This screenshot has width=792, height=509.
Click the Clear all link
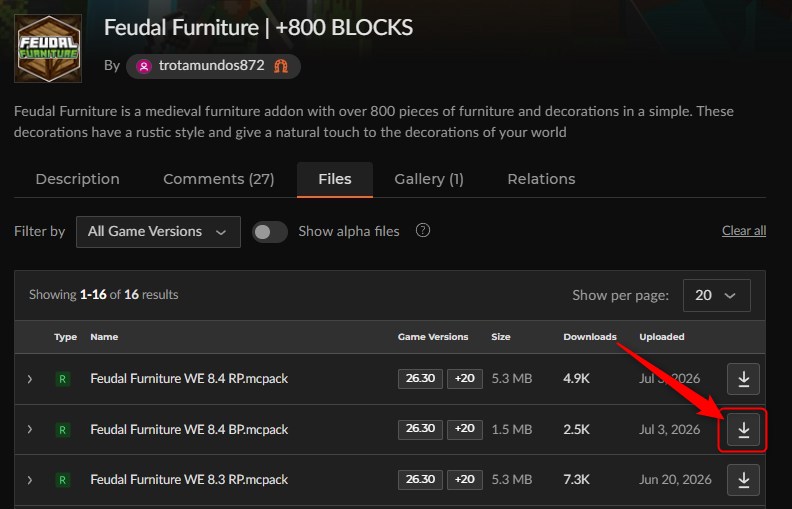click(x=744, y=231)
